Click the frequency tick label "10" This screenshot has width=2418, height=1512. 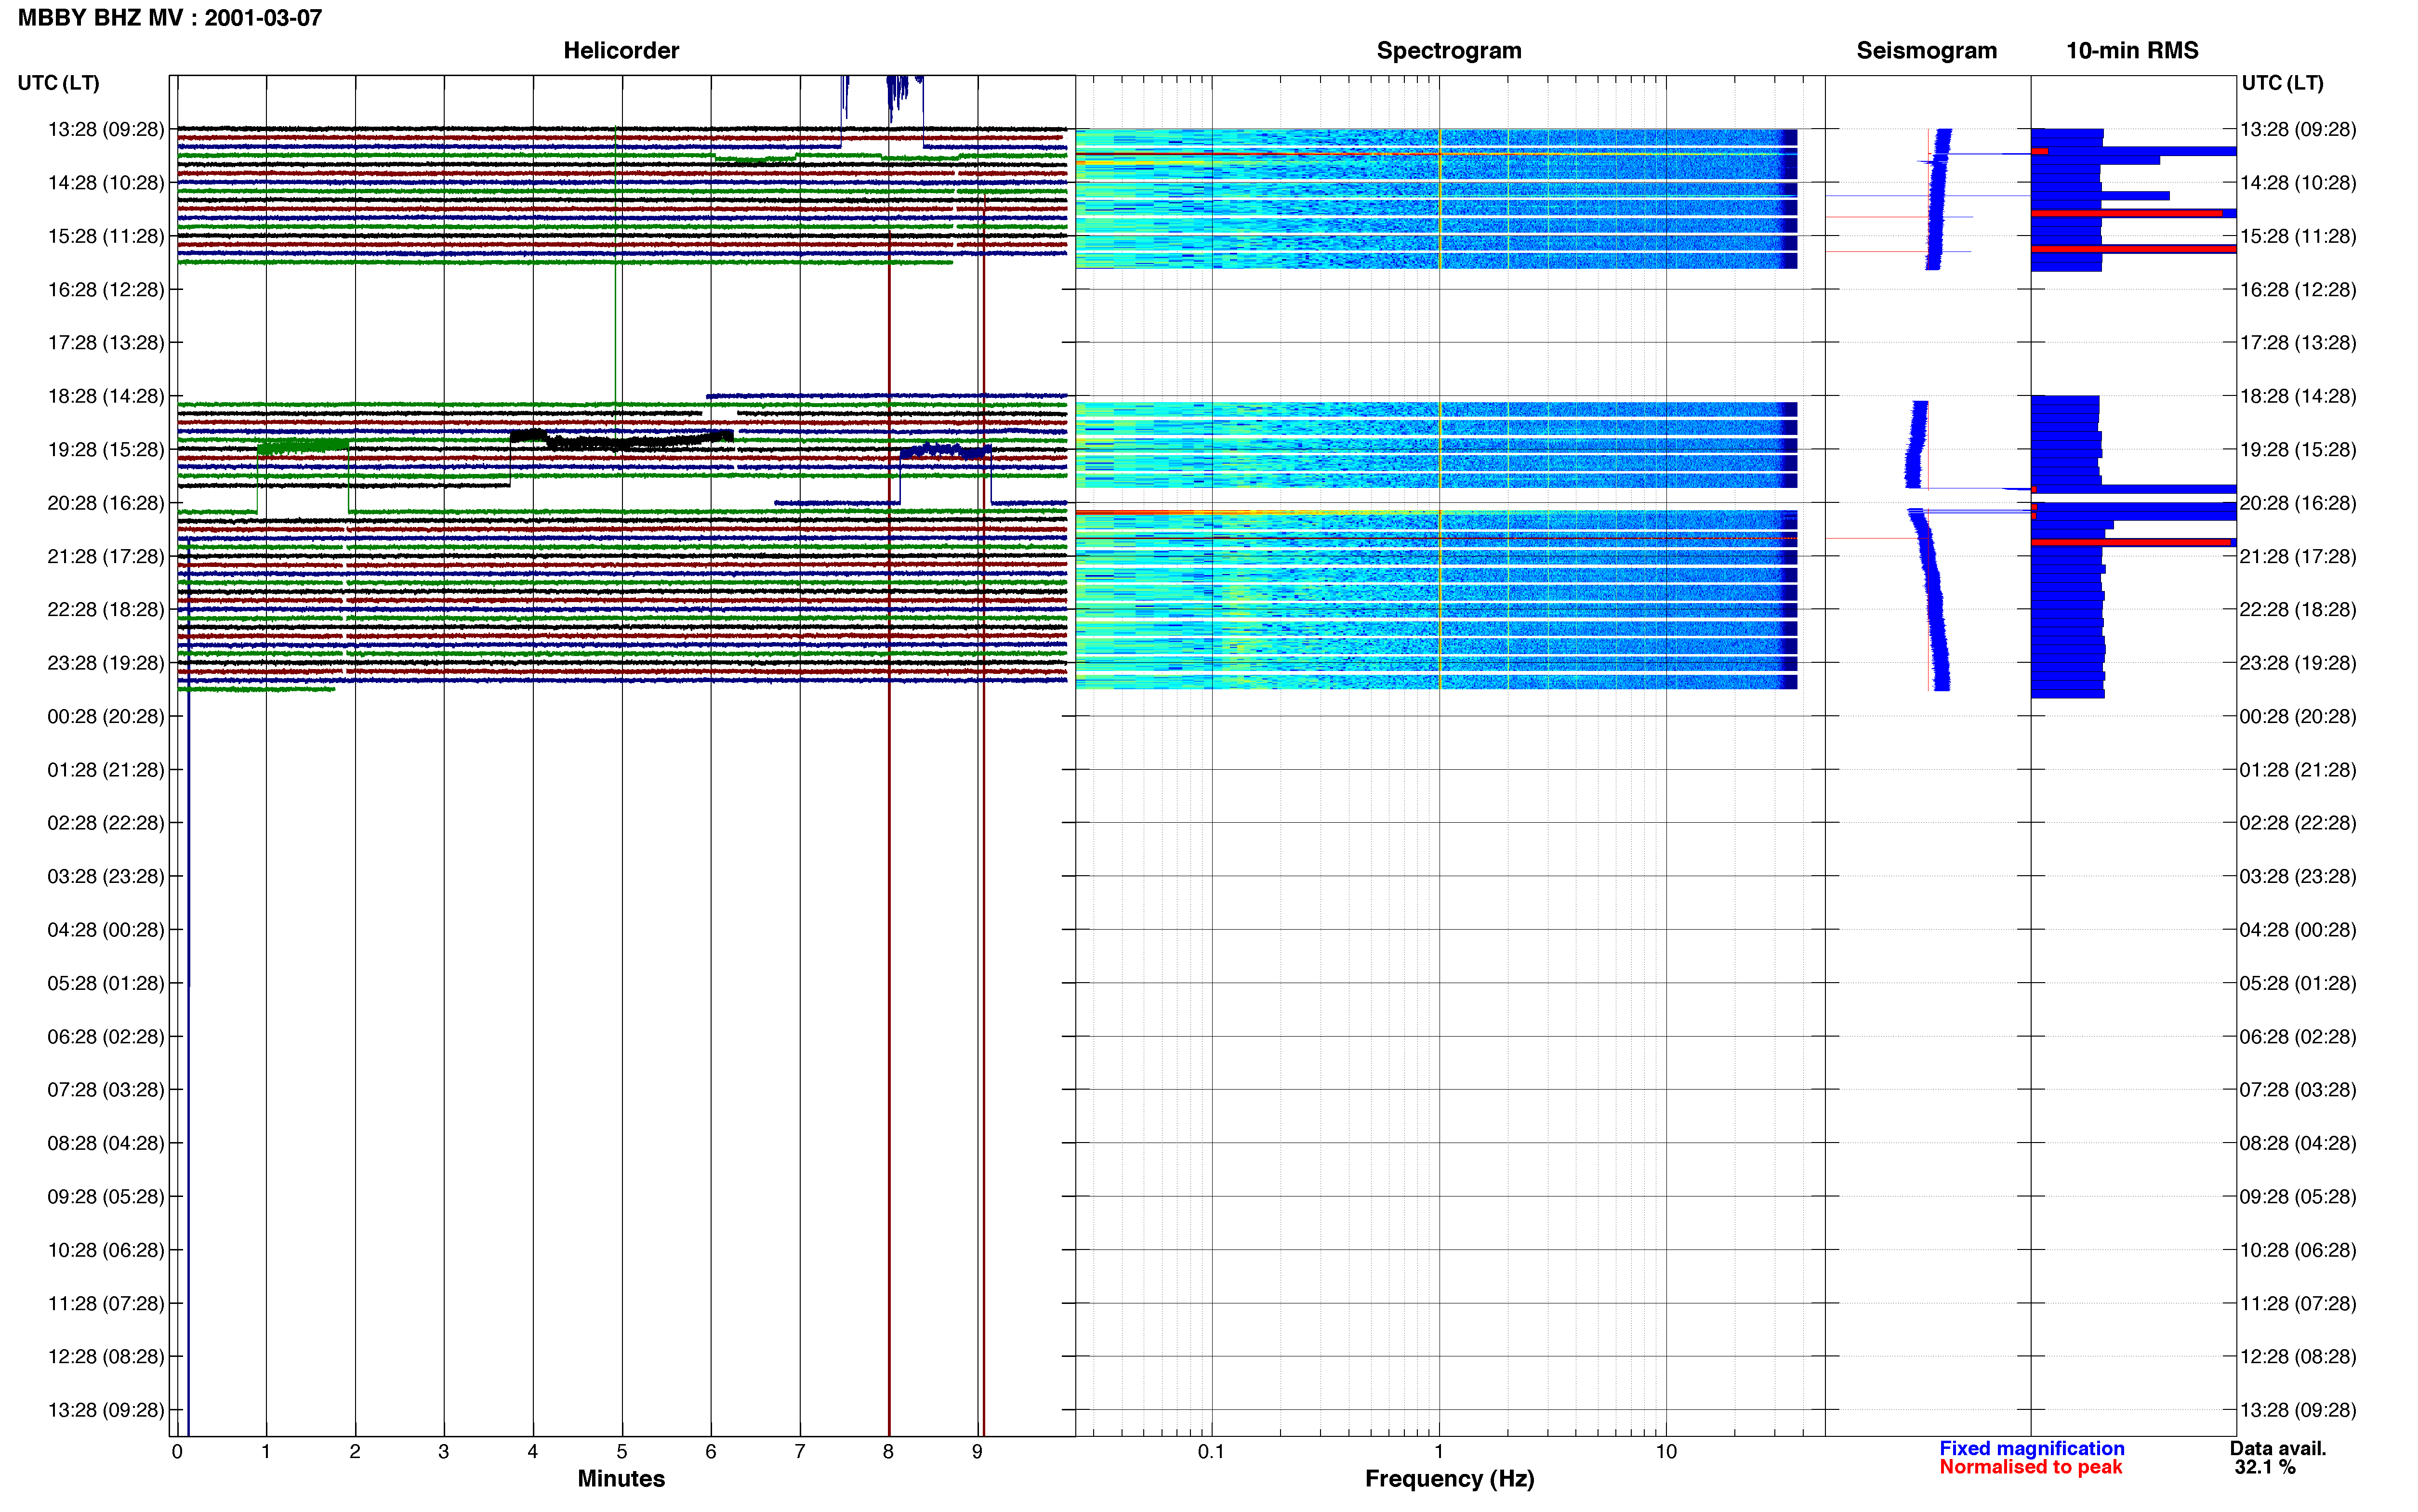pyautogui.click(x=1666, y=1452)
